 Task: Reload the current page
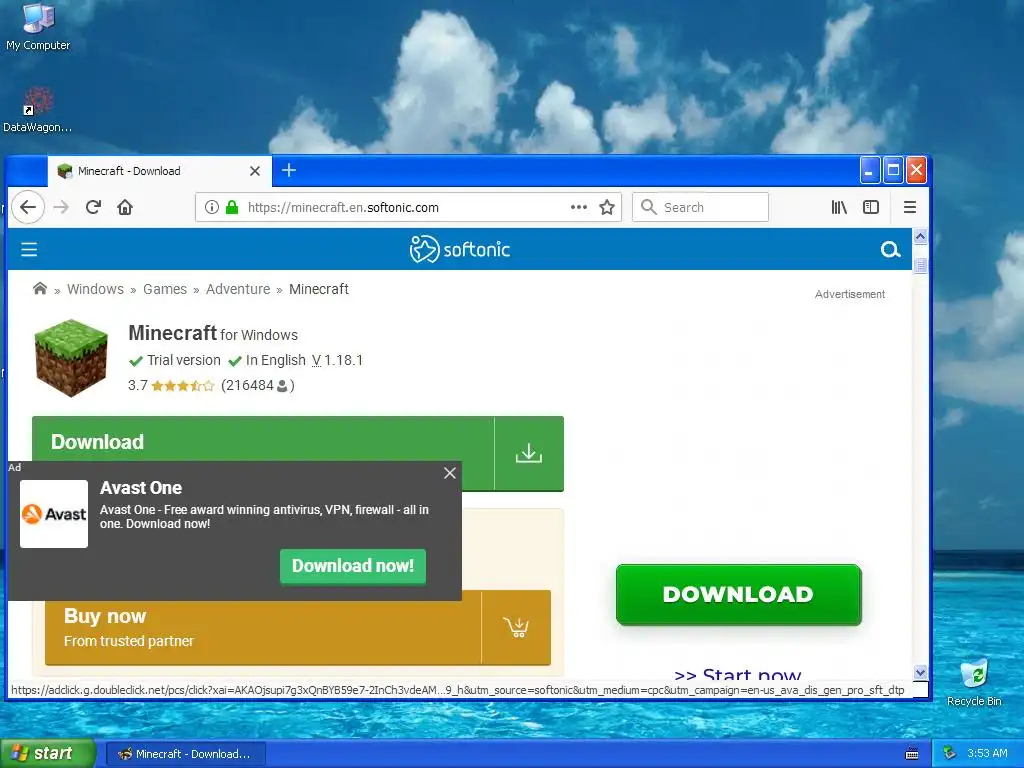tap(93, 207)
